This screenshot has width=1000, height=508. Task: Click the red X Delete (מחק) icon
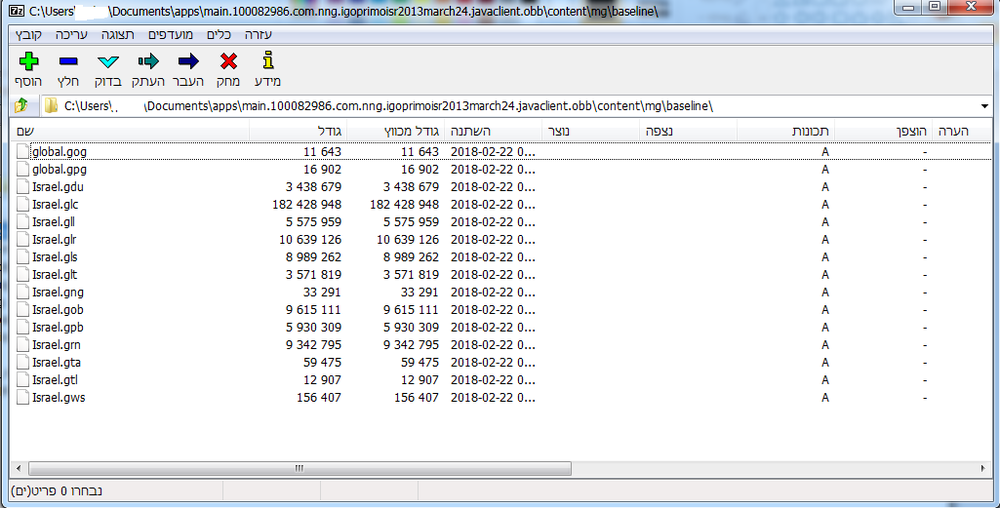tap(228, 61)
